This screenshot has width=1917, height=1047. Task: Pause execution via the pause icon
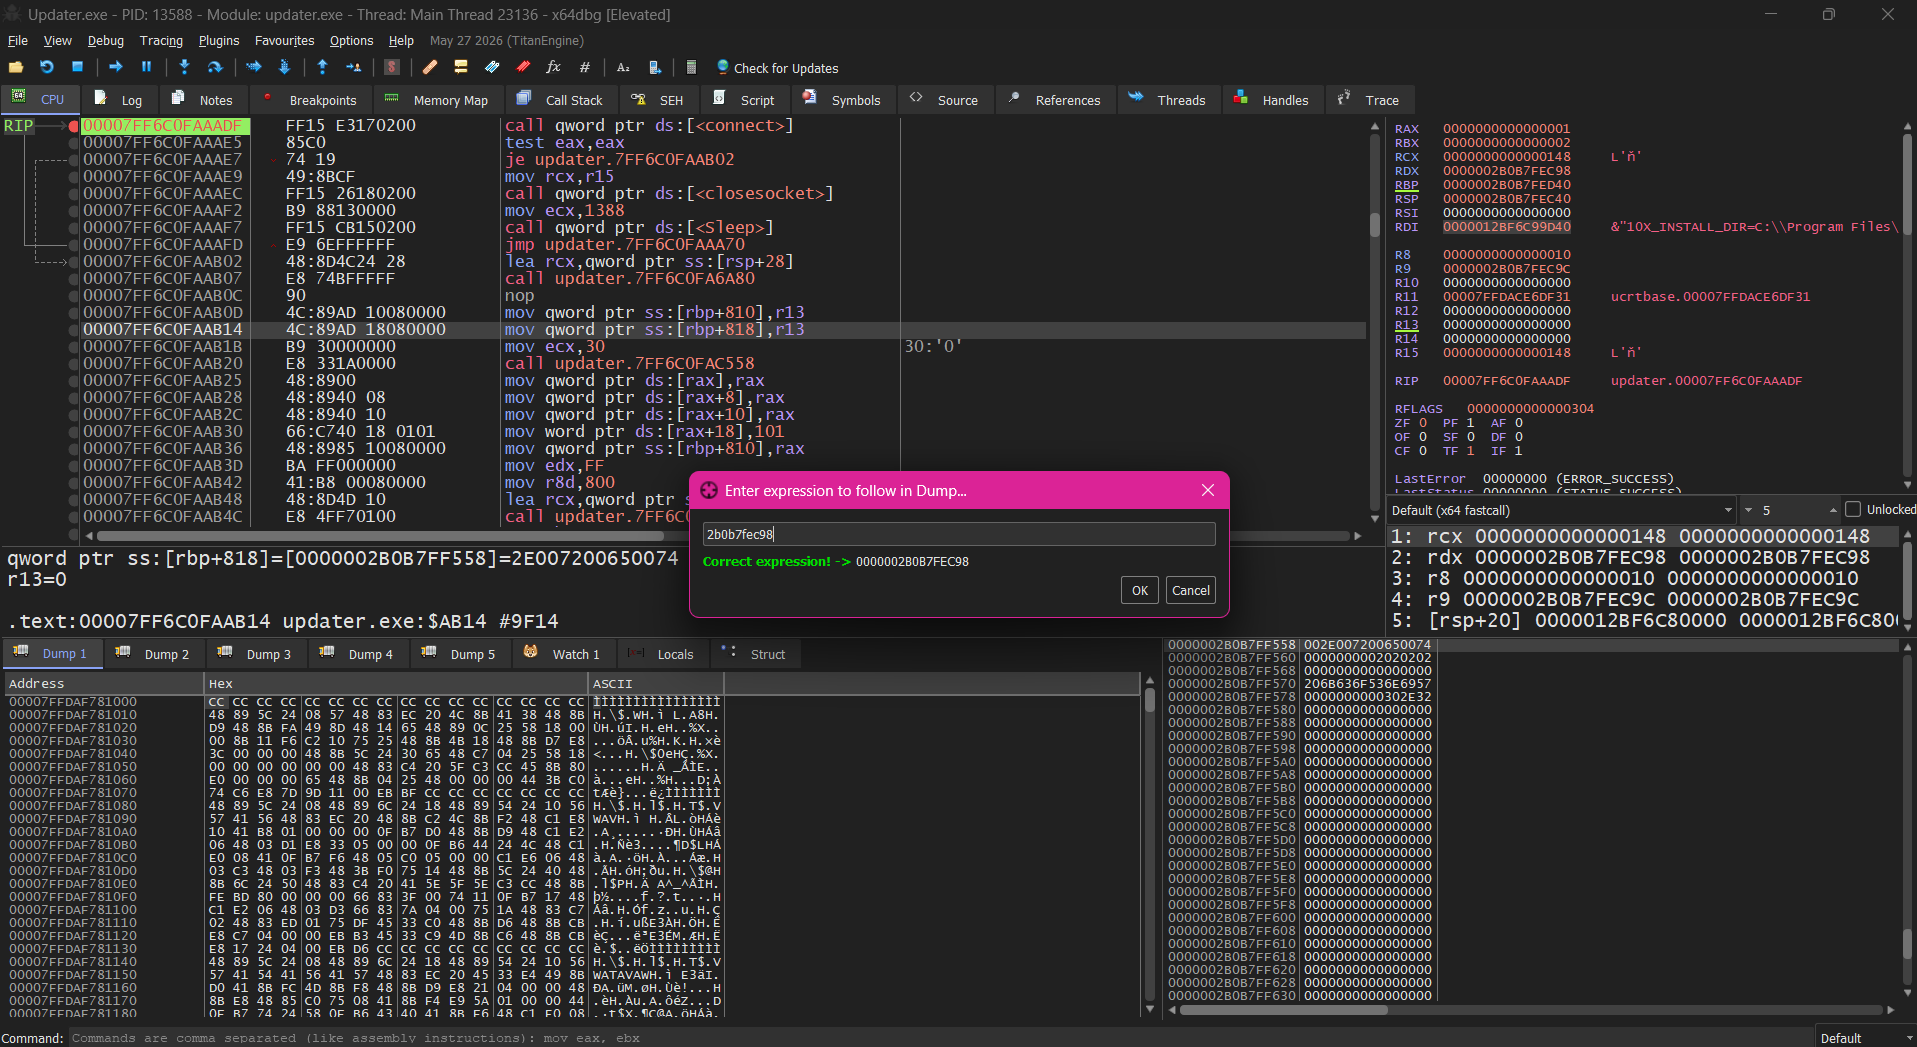146,67
